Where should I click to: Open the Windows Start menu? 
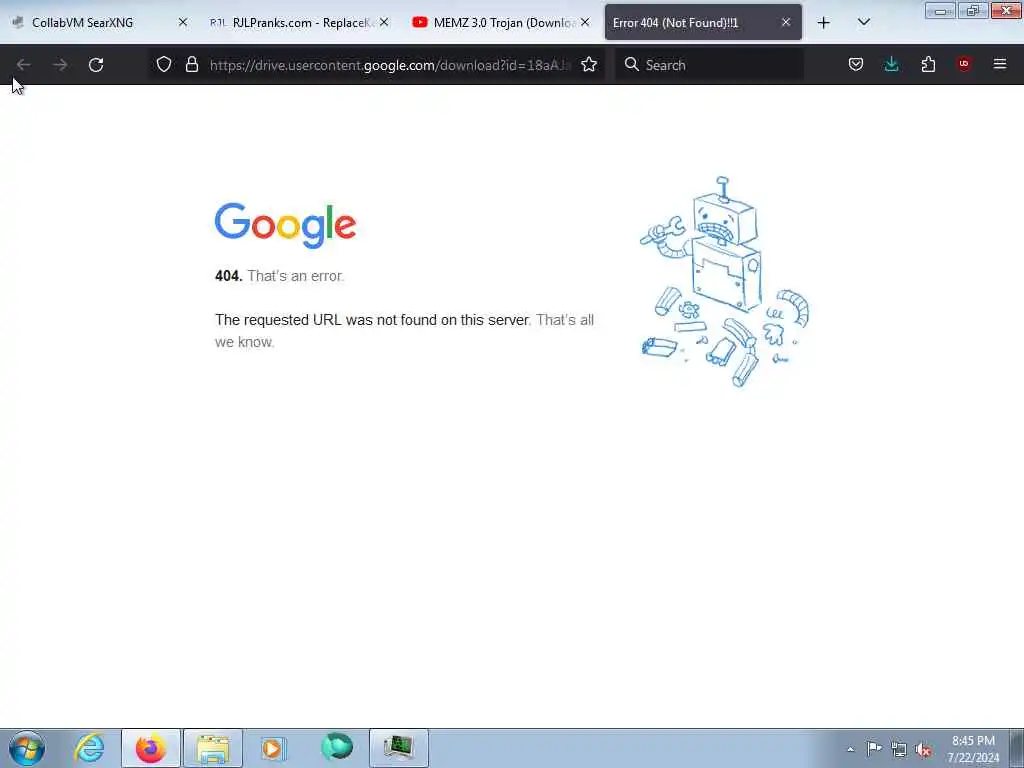point(27,748)
